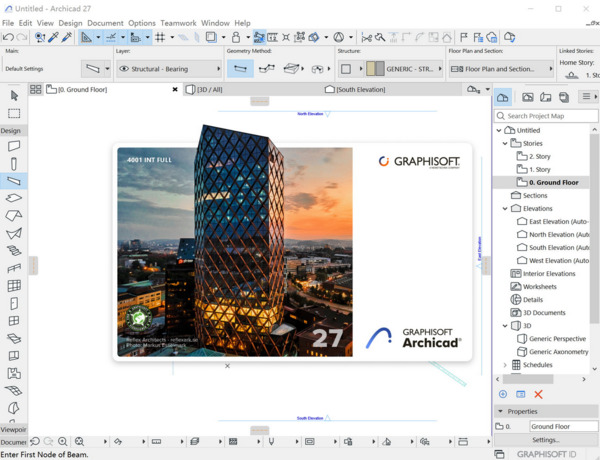Collapse the Stories tree node

[505, 144]
